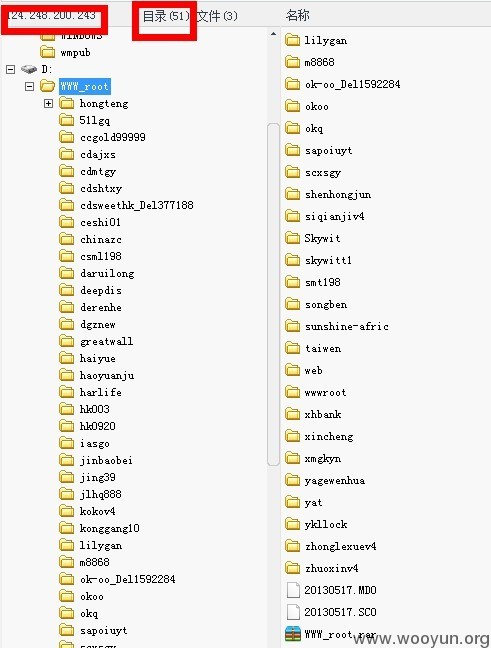Viewport: 491px width, 648px height.
Task: Click the derenhe folder icon
Action: [67, 307]
